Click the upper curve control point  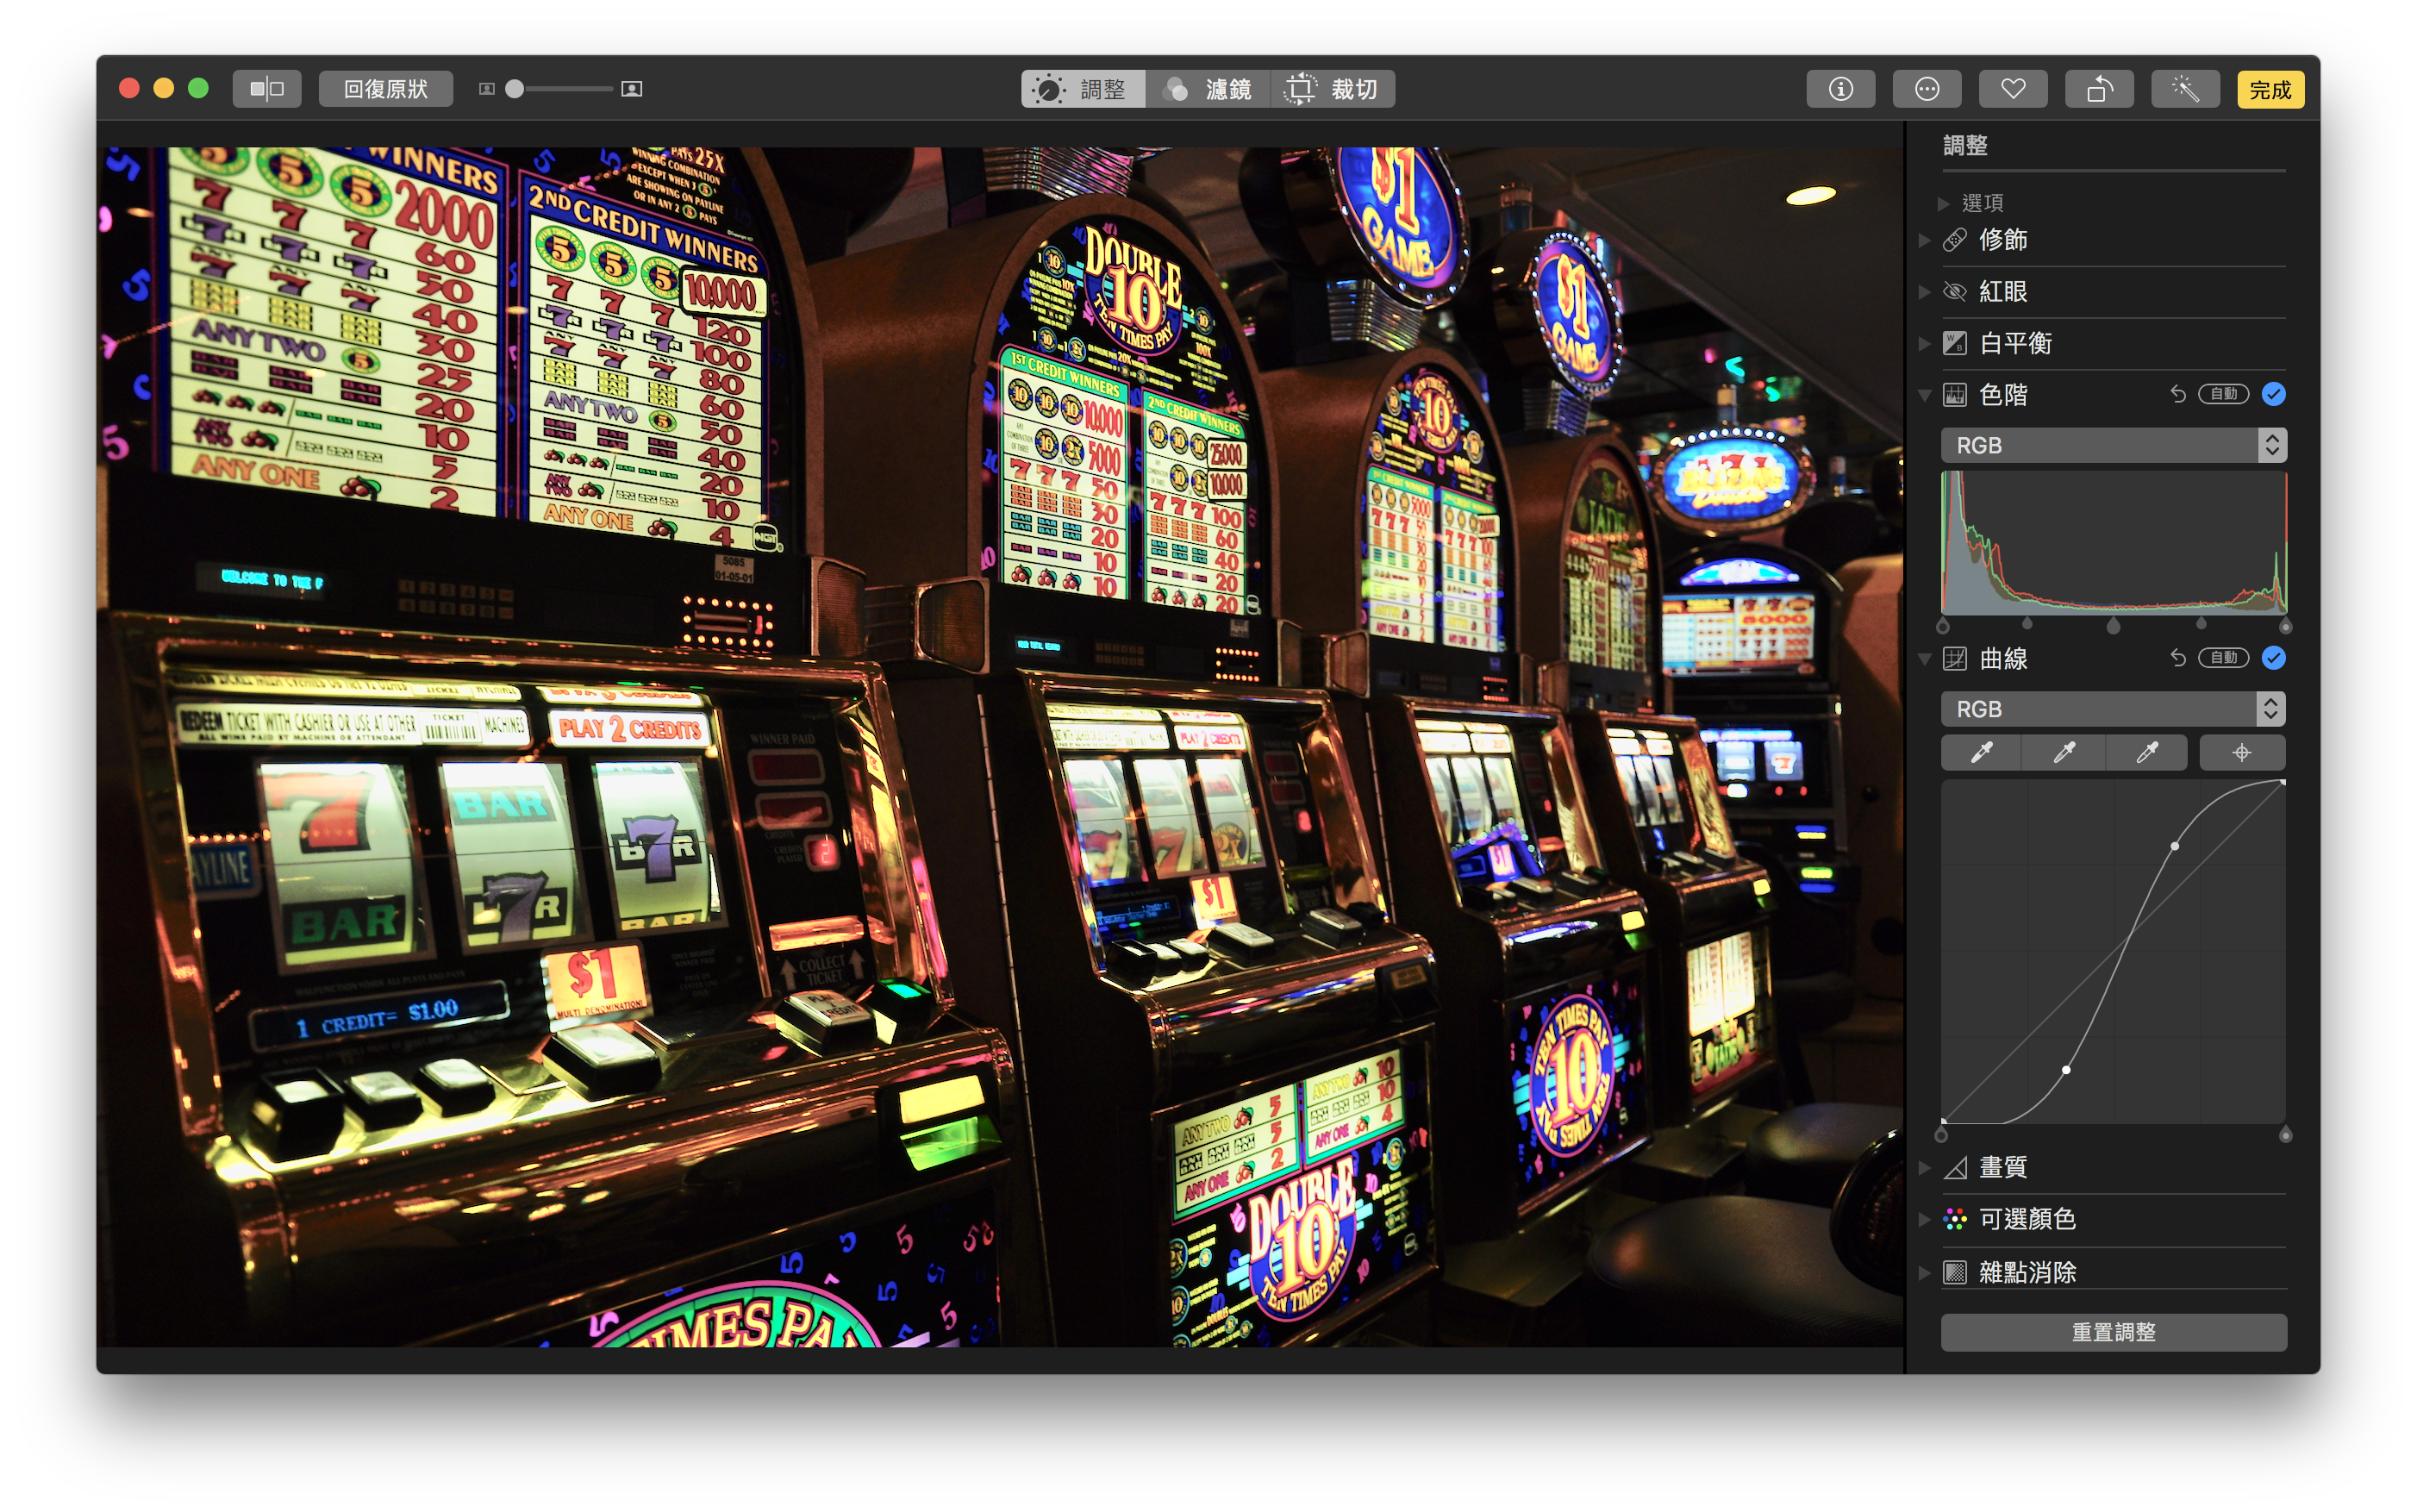click(2175, 846)
